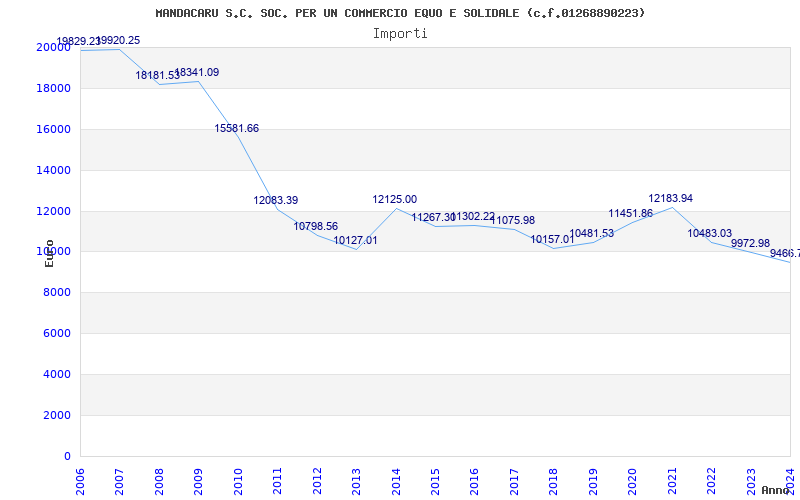Click x-axis year 2010
The height and width of the screenshot is (500, 800).
[238, 481]
